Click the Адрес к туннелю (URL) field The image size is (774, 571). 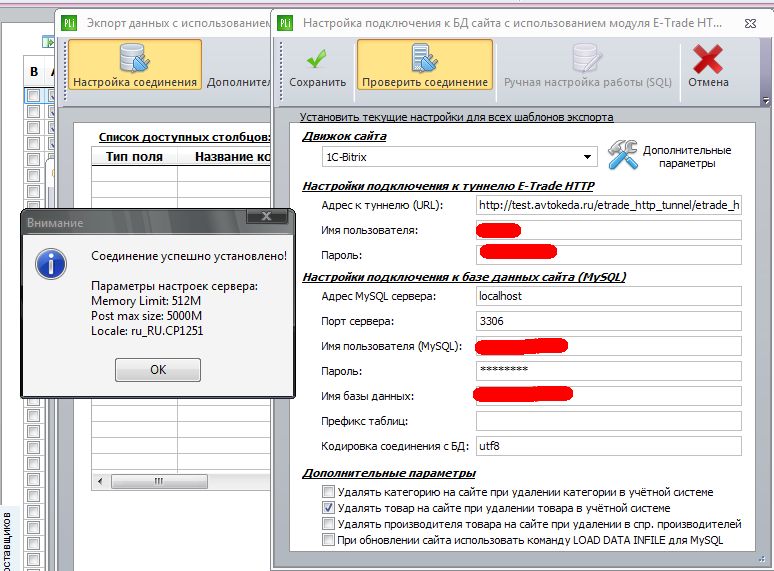click(x=609, y=205)
